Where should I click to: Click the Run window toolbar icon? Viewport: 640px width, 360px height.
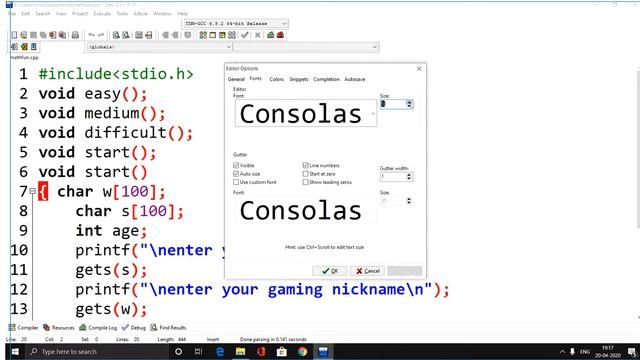(x=213, y=35)
